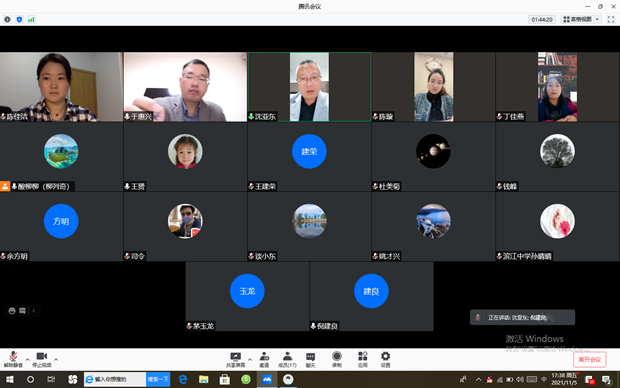Leave the meeting with 离开会议 button

pyautogui.click(x=590, y=360)
